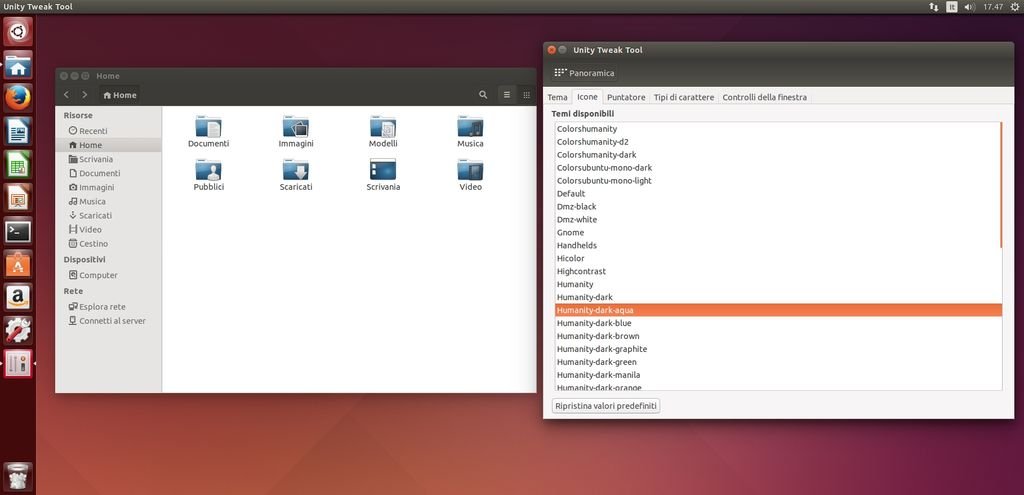The height and width of the screenshot is (495, 1024).
Task: Switch to grid view in file manager
Action: [x=527, y=95]
